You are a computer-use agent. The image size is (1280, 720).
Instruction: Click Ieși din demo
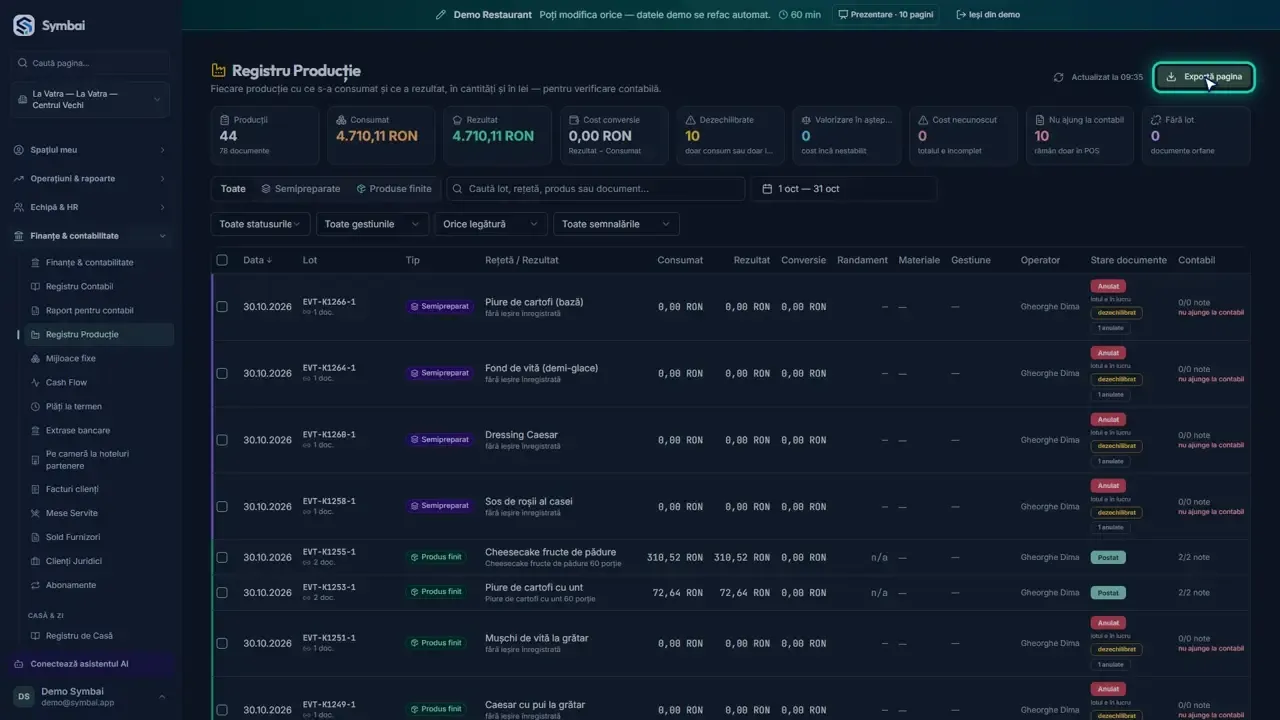click(x=988, y=15)
